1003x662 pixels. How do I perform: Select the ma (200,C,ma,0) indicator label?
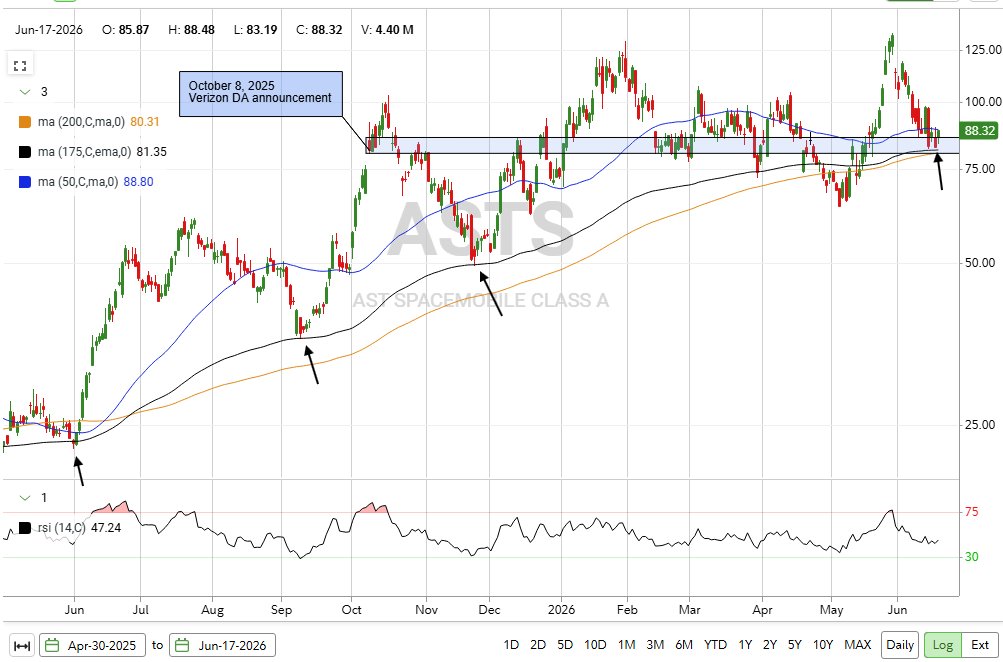click(x=81, y=122)
